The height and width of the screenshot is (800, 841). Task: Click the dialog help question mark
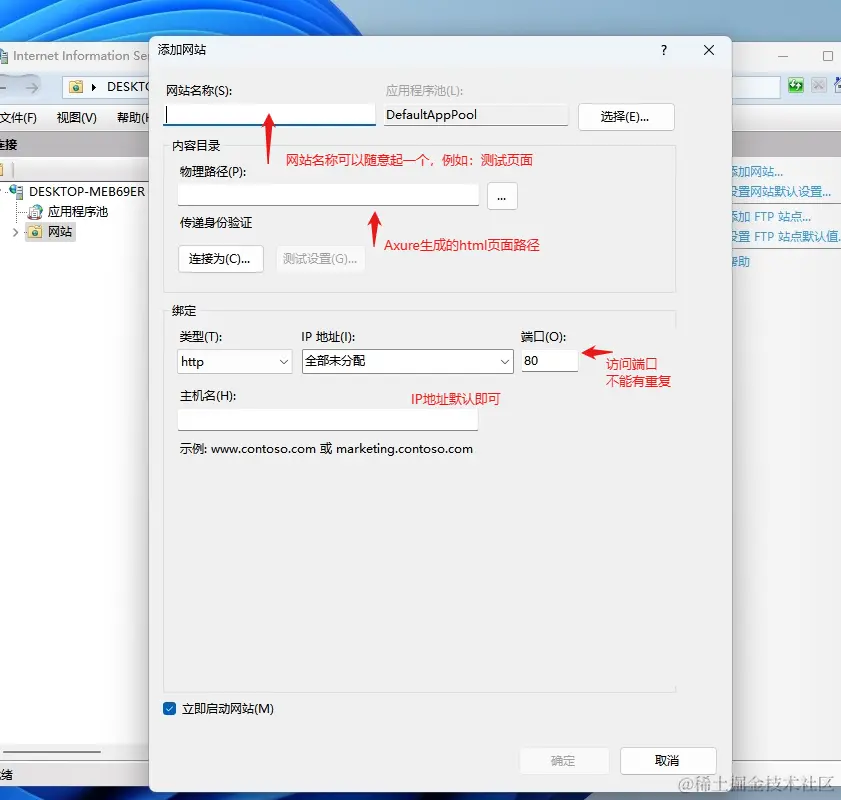coord(664,50)
